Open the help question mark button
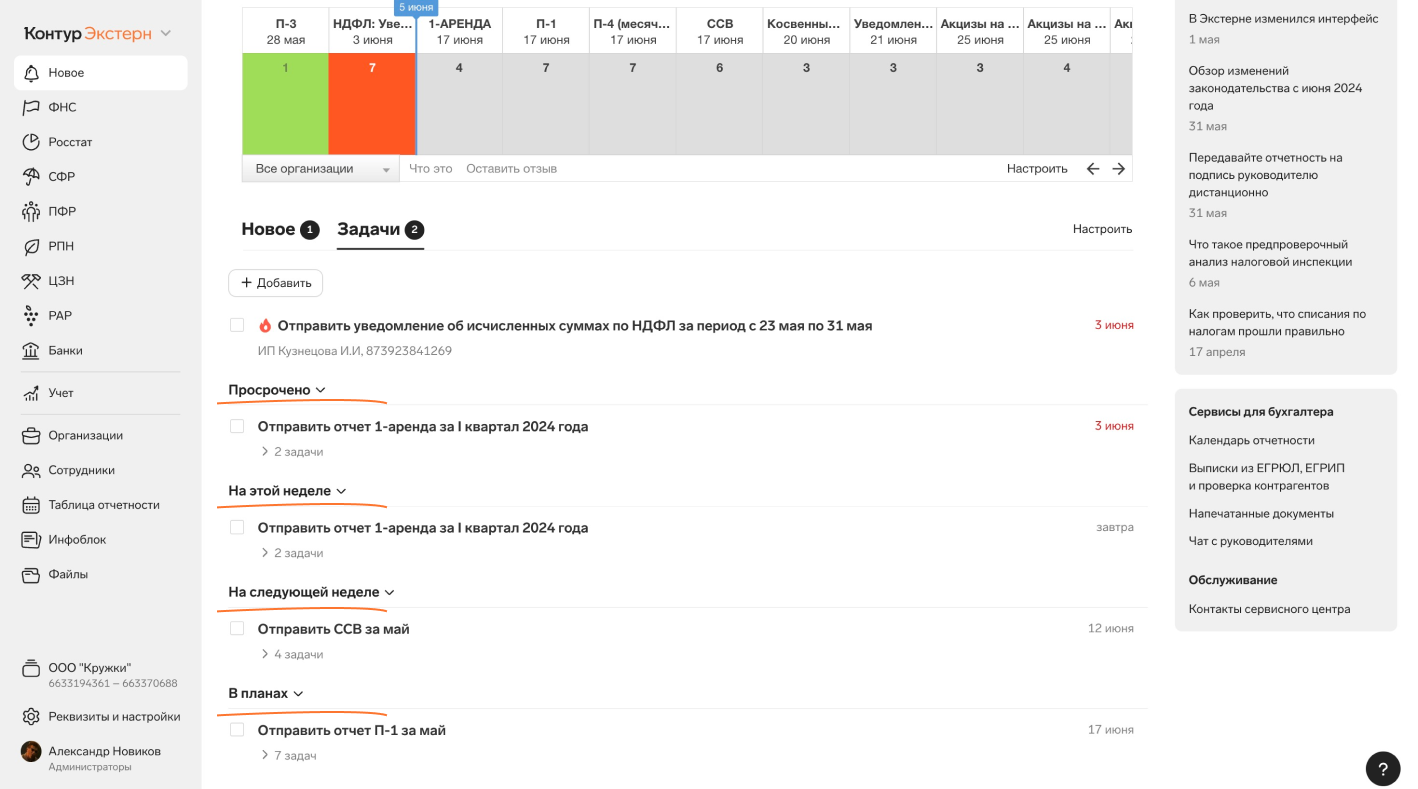Screen dimensions: 1418x789 1383,769
